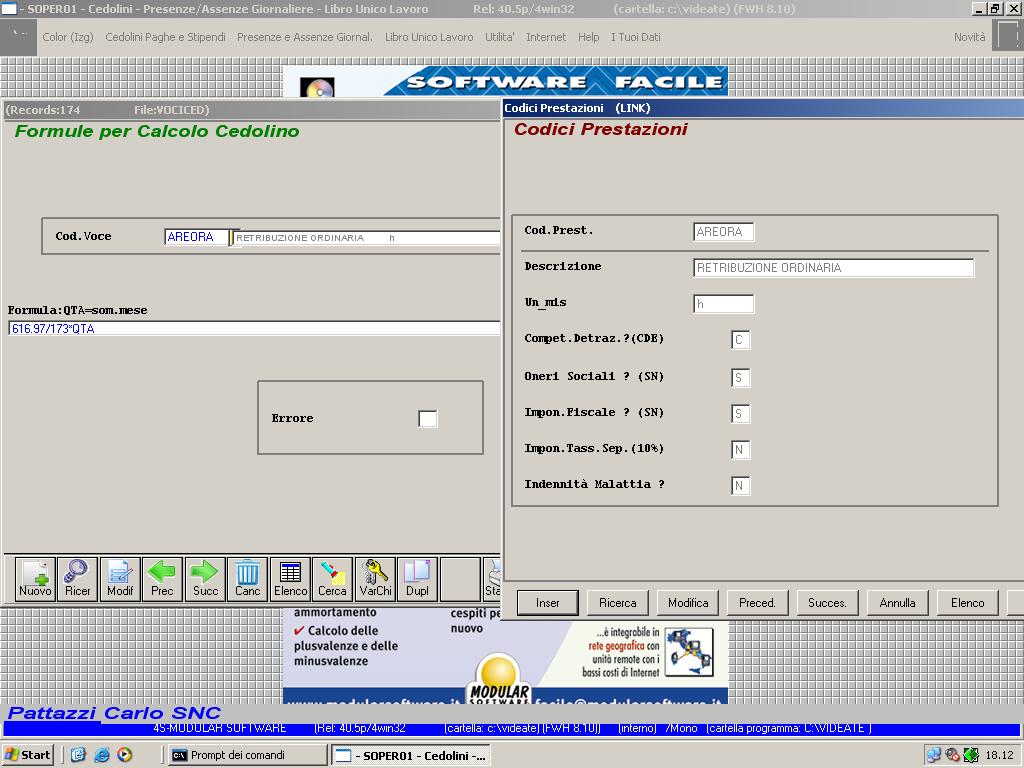Click the Elenco button in Codici Prestazioni
Screen dimensions: 1024x768
click(x=968, y=603)
